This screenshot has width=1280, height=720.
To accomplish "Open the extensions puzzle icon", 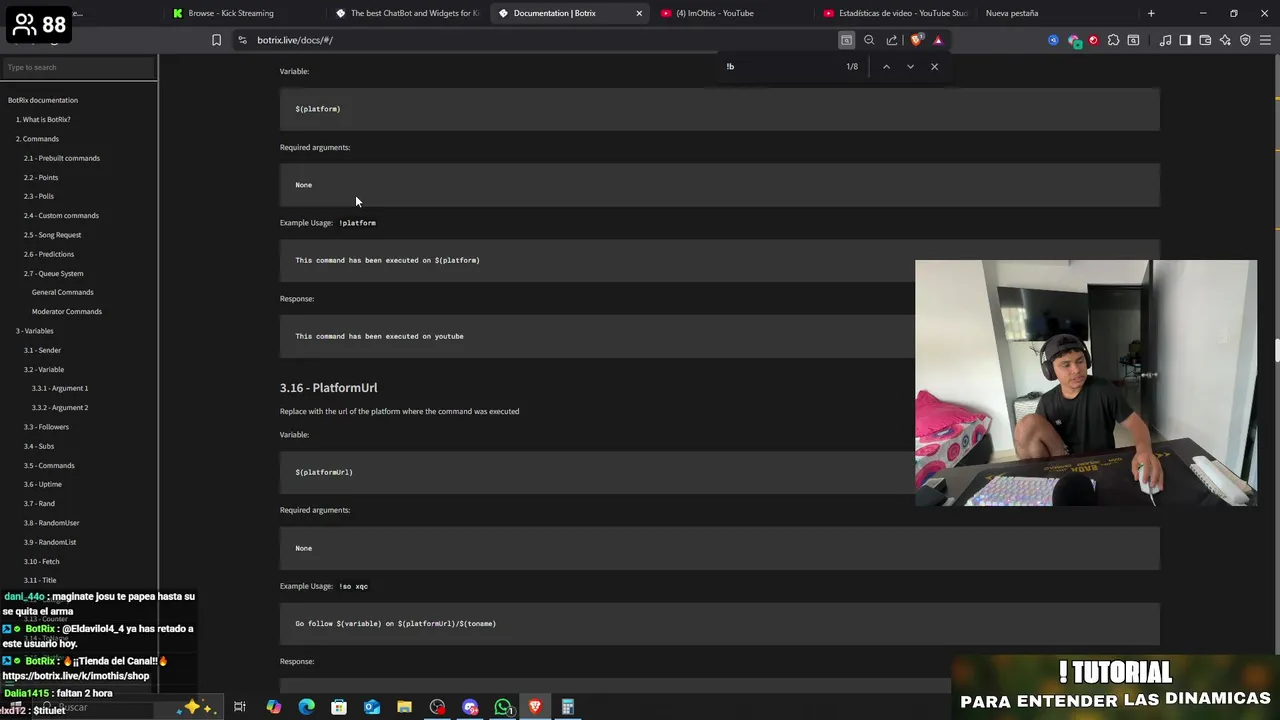I will coord(1113,40).
